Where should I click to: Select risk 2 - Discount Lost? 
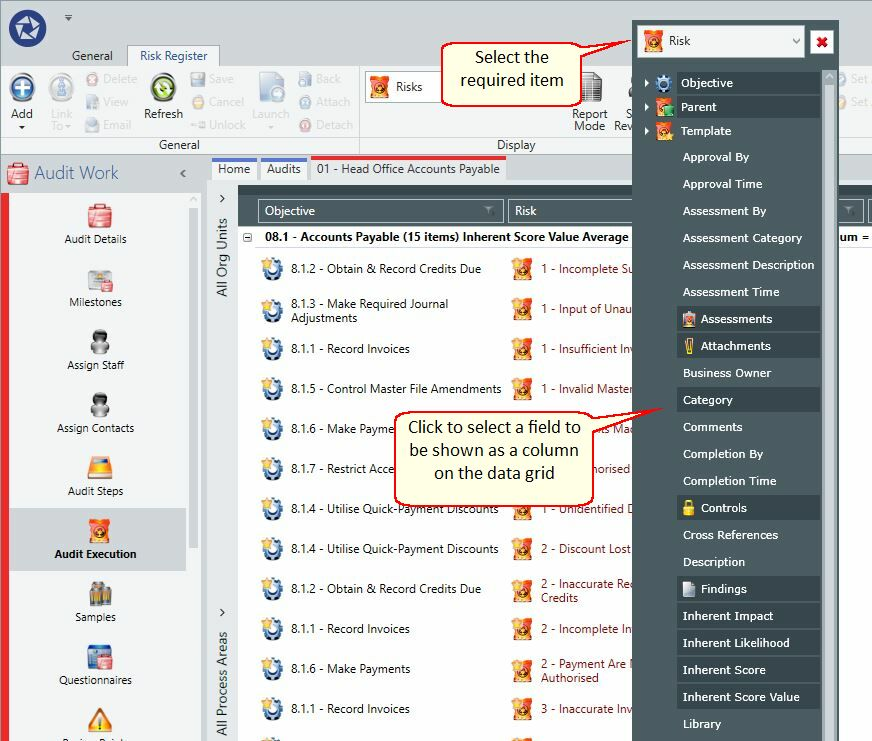(586, 549)
